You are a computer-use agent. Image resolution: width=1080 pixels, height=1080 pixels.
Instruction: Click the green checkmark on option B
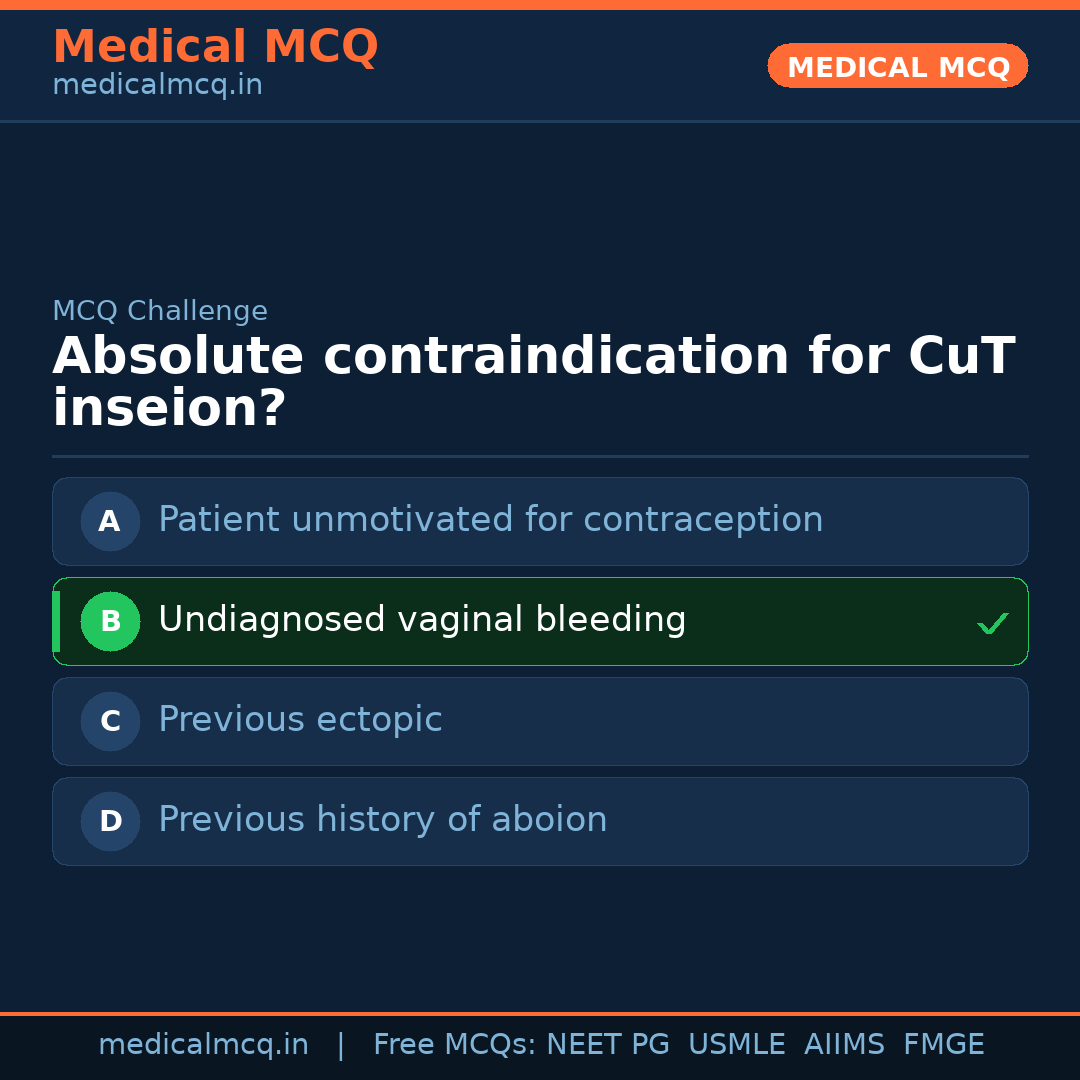(992, 623)
